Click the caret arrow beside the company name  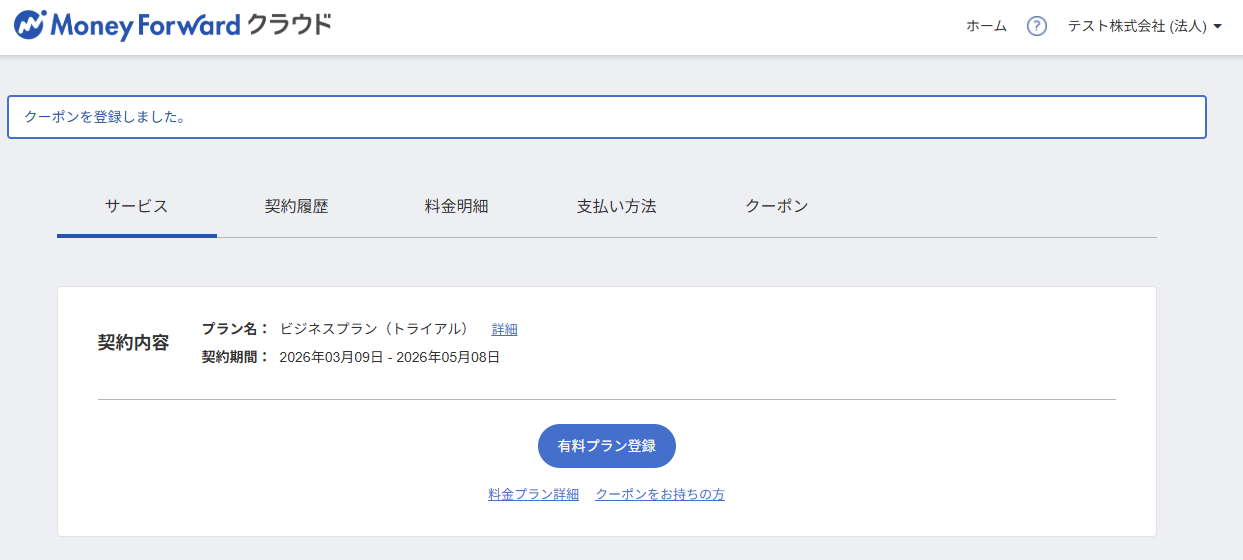pyautogui.click(x=1217, y=27)
